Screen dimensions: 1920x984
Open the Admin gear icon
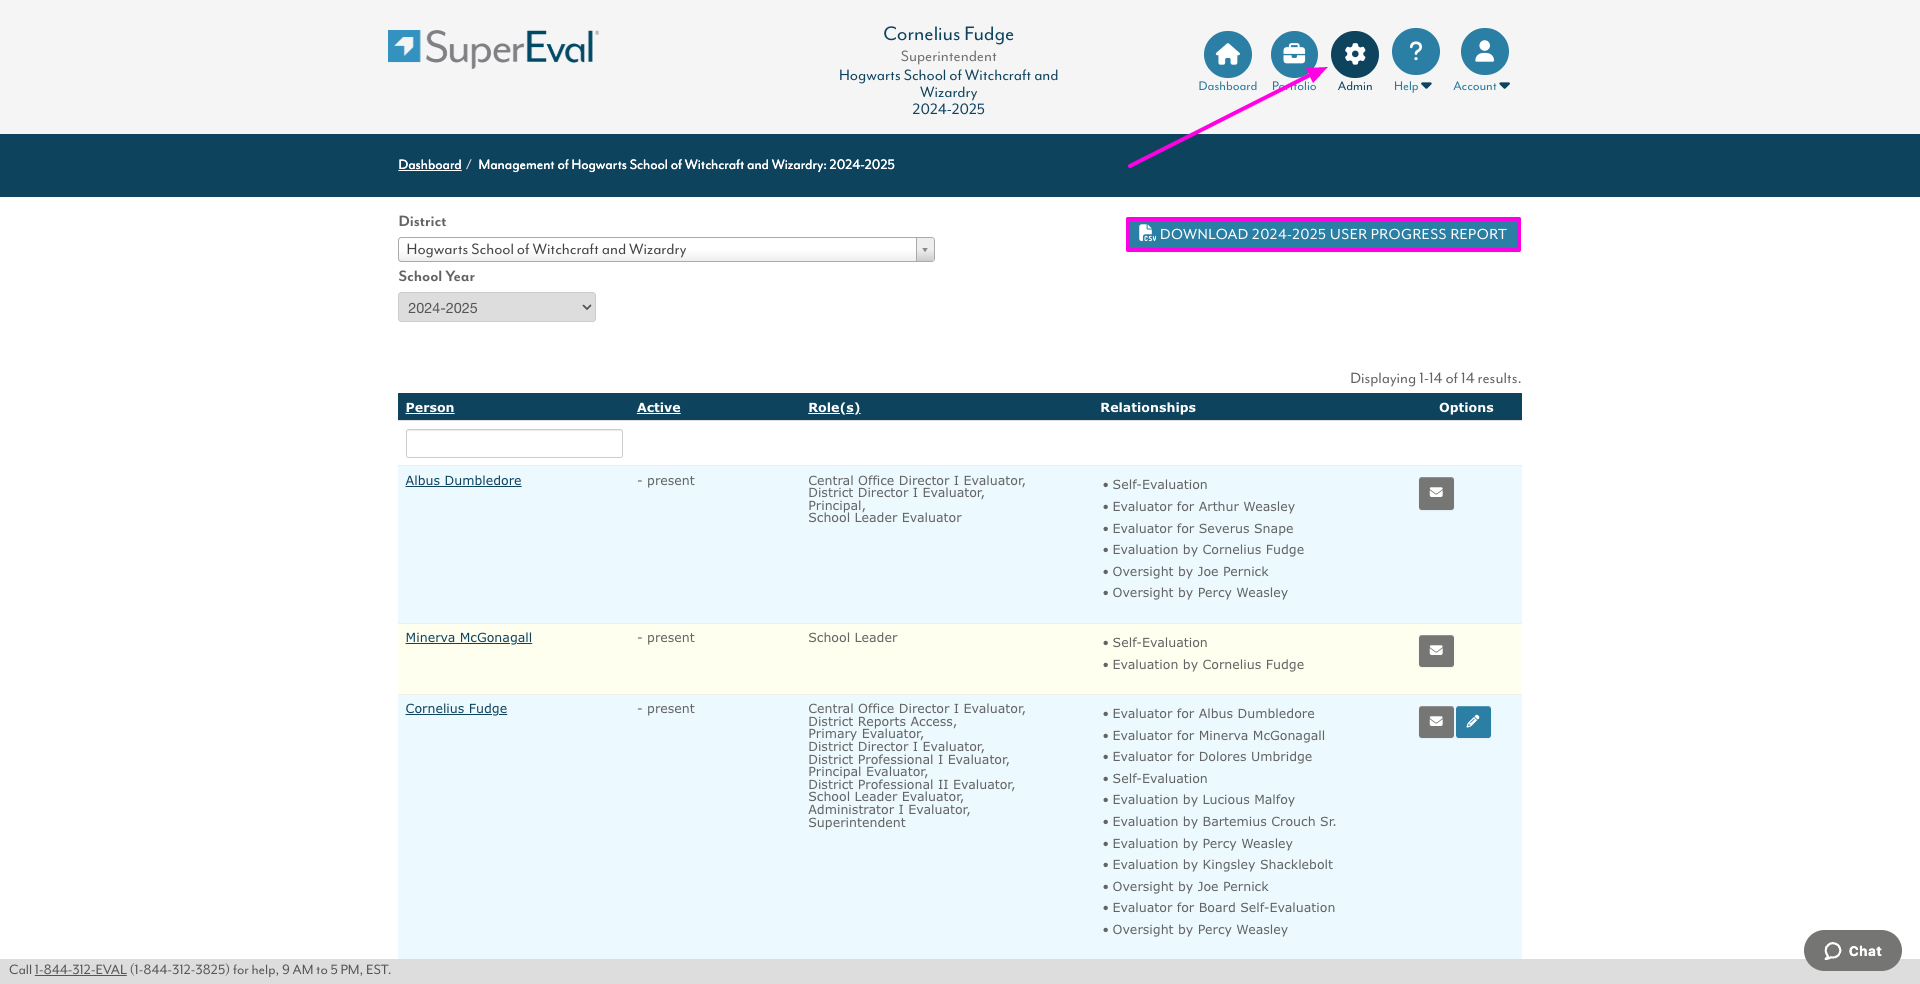click(1355, 54)
